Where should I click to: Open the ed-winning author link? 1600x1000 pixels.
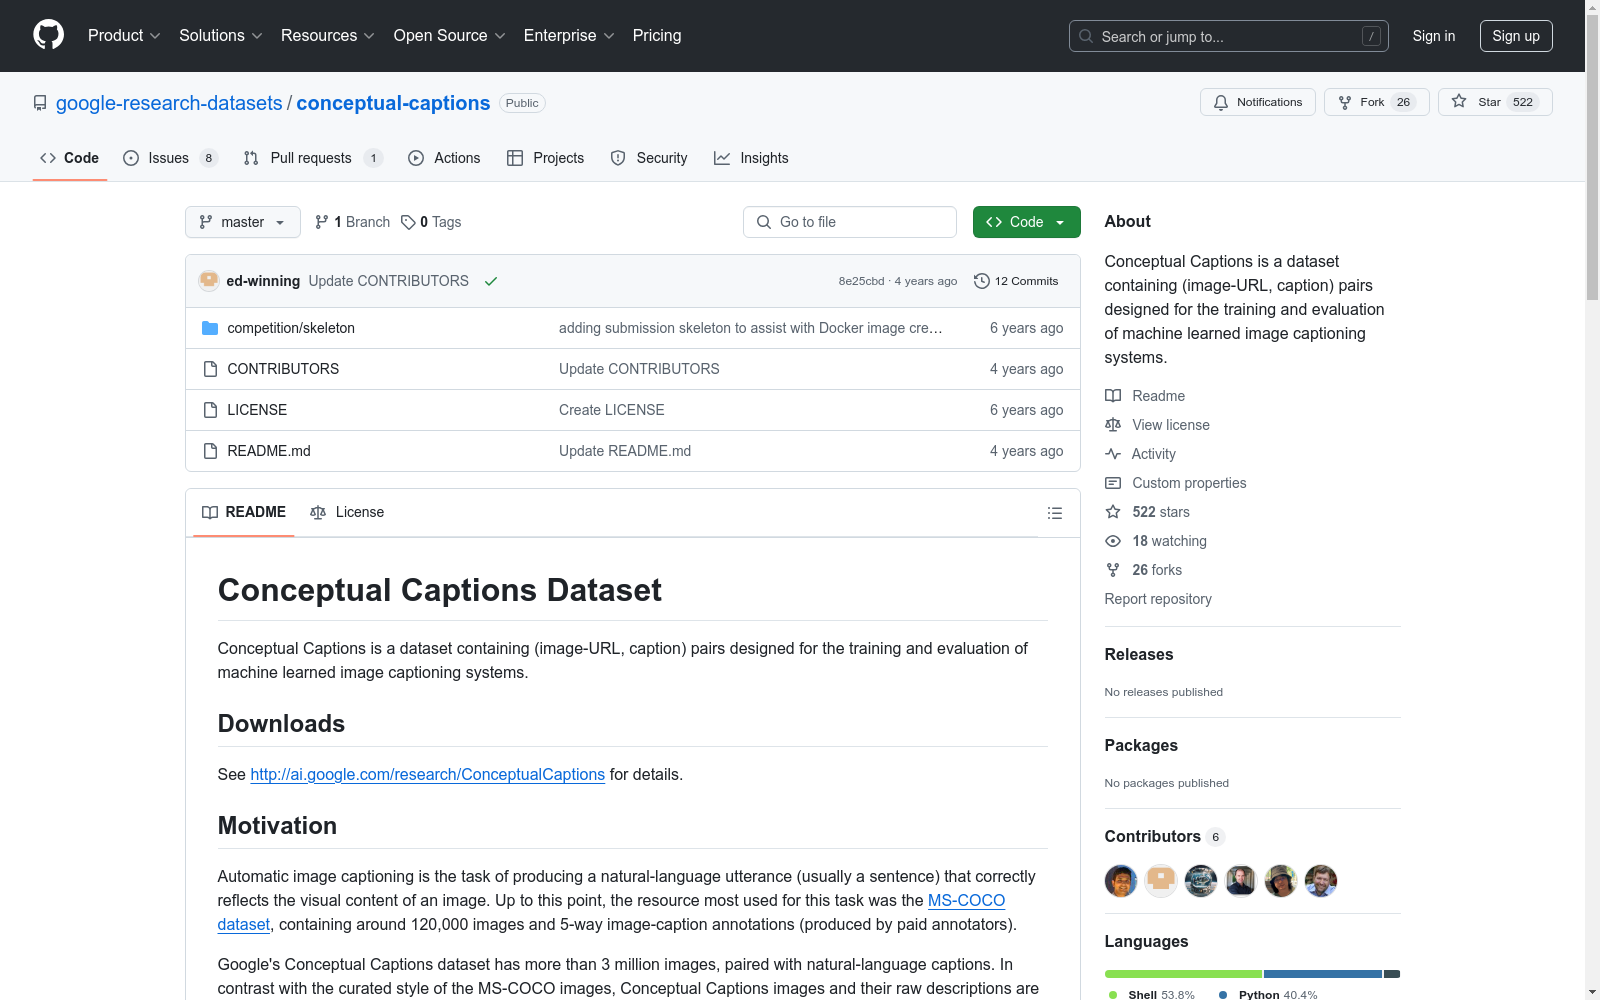pyautogui.click(x=263, y=281)
